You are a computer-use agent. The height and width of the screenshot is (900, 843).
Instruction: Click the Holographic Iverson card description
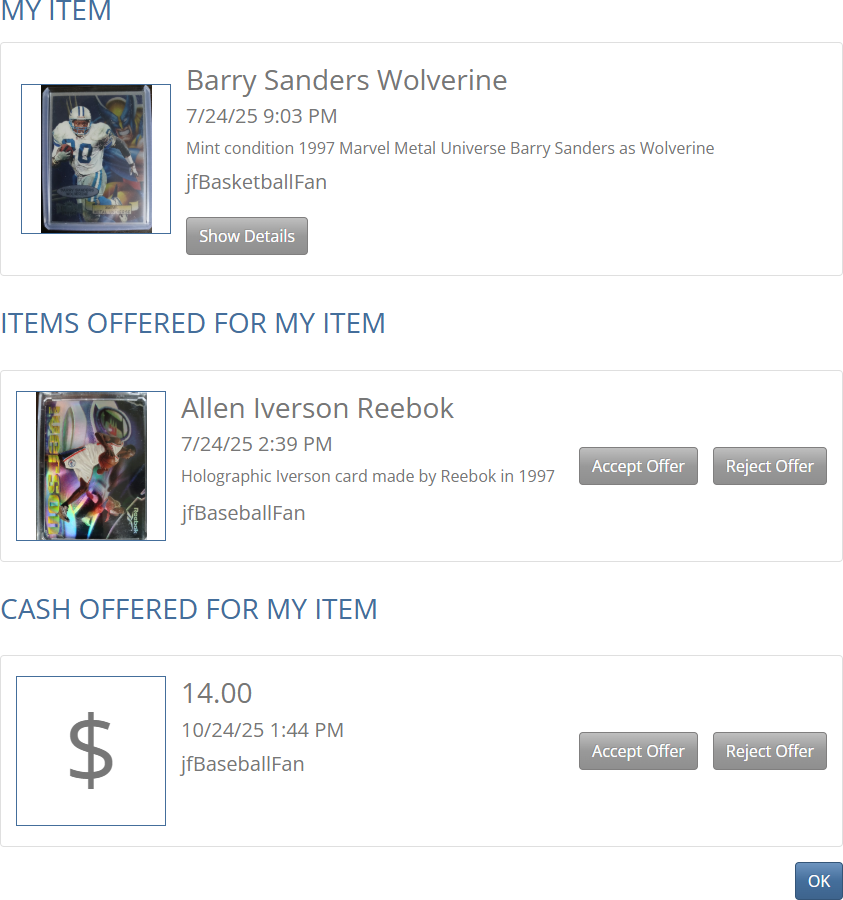(368, 476)
